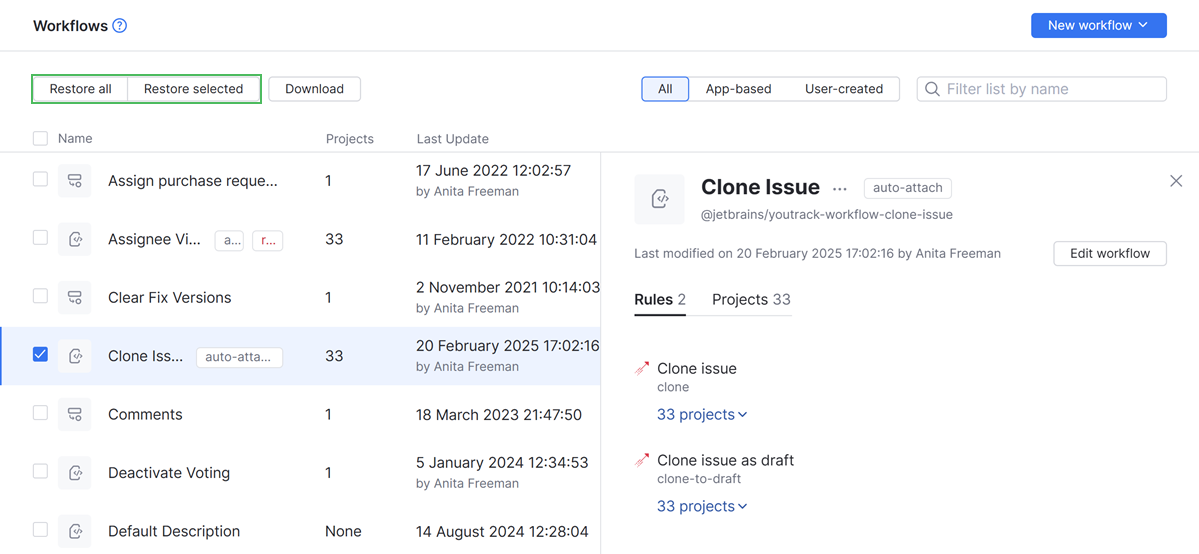The width and height of the screenshot is (1199, 554).
Task: Click the large Clone Issue header icon
Action: (660, 199)
